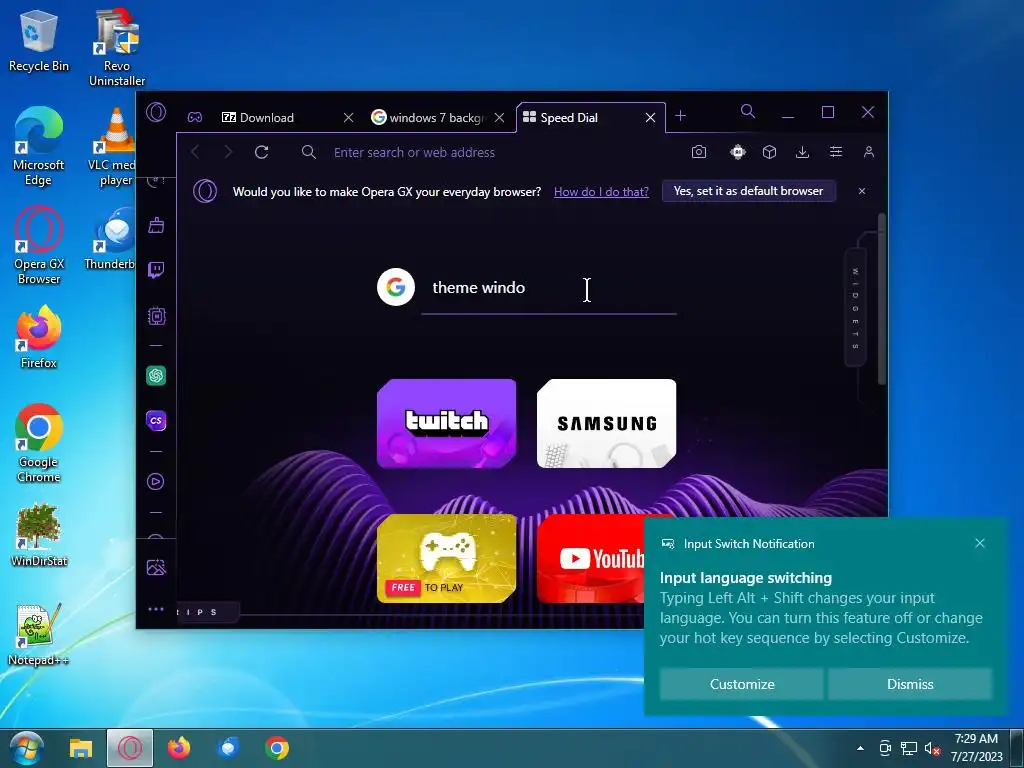Open GX Control chip icon in sidebar
This screenshot has height=768, width=1024.
(x=156, y=316)
